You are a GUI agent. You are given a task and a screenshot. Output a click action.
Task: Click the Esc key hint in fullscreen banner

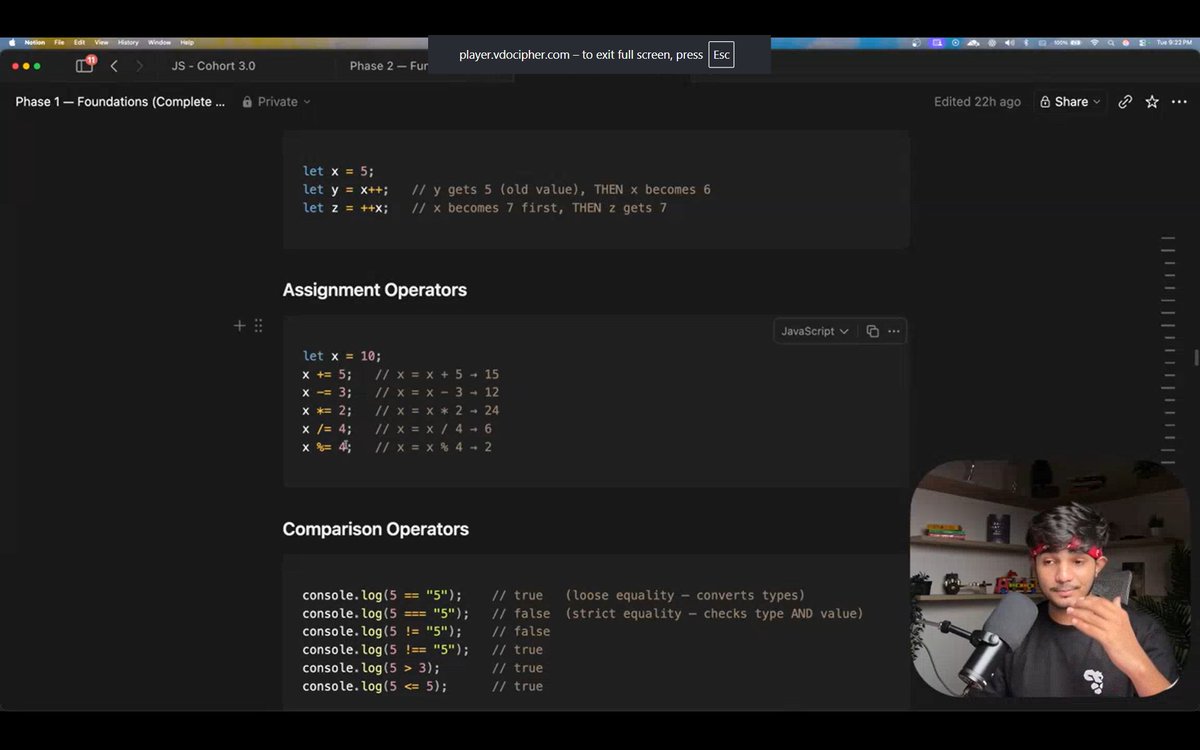(x=721, y=55)
